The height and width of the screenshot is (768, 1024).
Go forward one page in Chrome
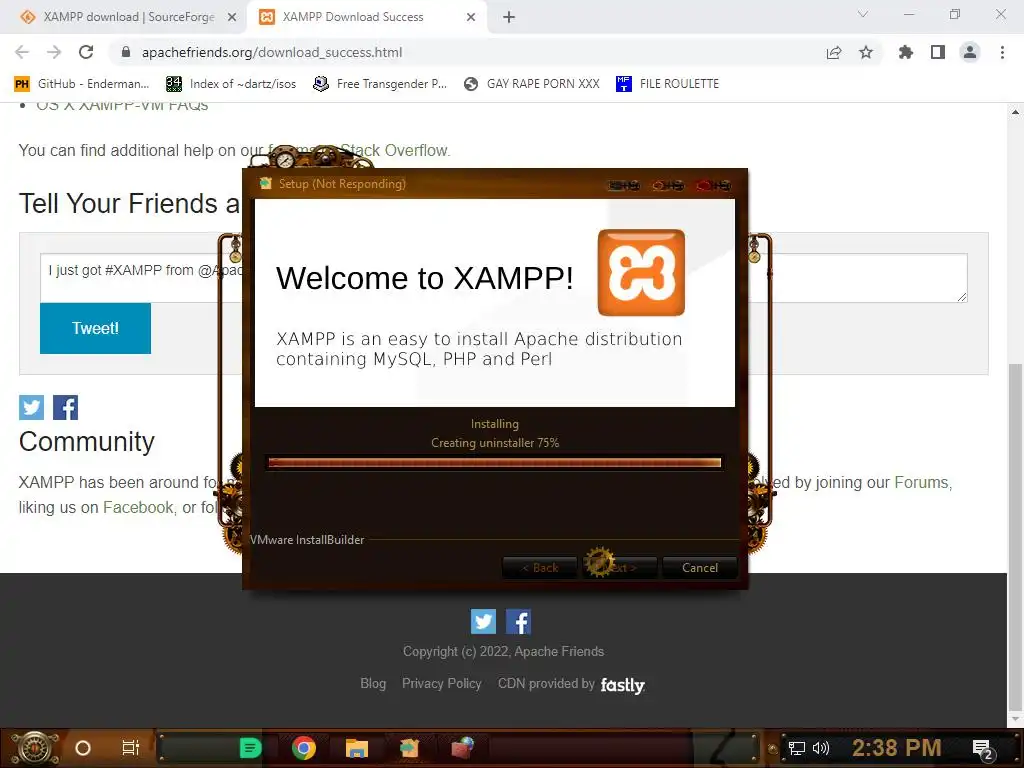54,52
